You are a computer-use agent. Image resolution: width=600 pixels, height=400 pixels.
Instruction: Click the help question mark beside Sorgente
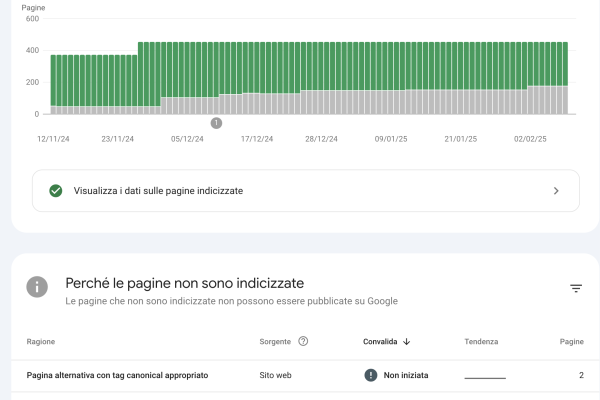(303, 341)
